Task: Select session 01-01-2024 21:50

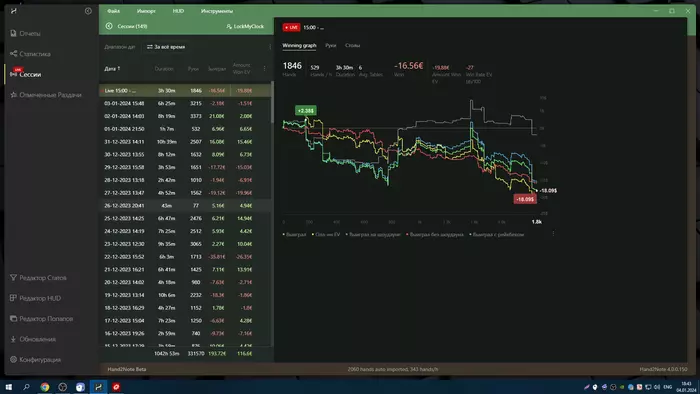Action: [185, 129]
